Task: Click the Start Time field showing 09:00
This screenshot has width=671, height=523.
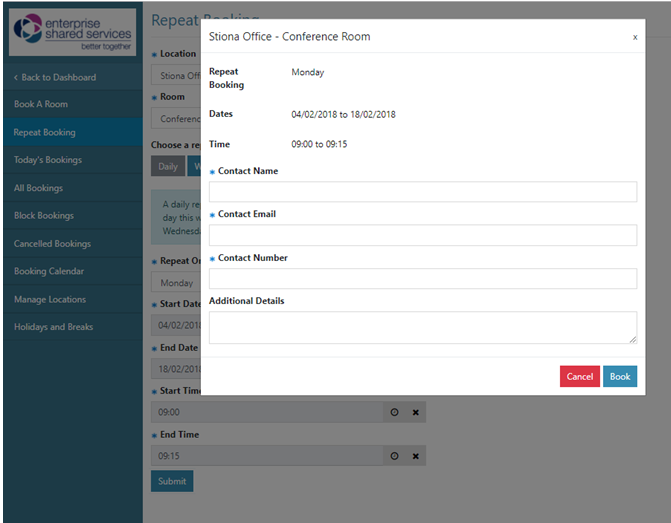Action: [267, 412]
